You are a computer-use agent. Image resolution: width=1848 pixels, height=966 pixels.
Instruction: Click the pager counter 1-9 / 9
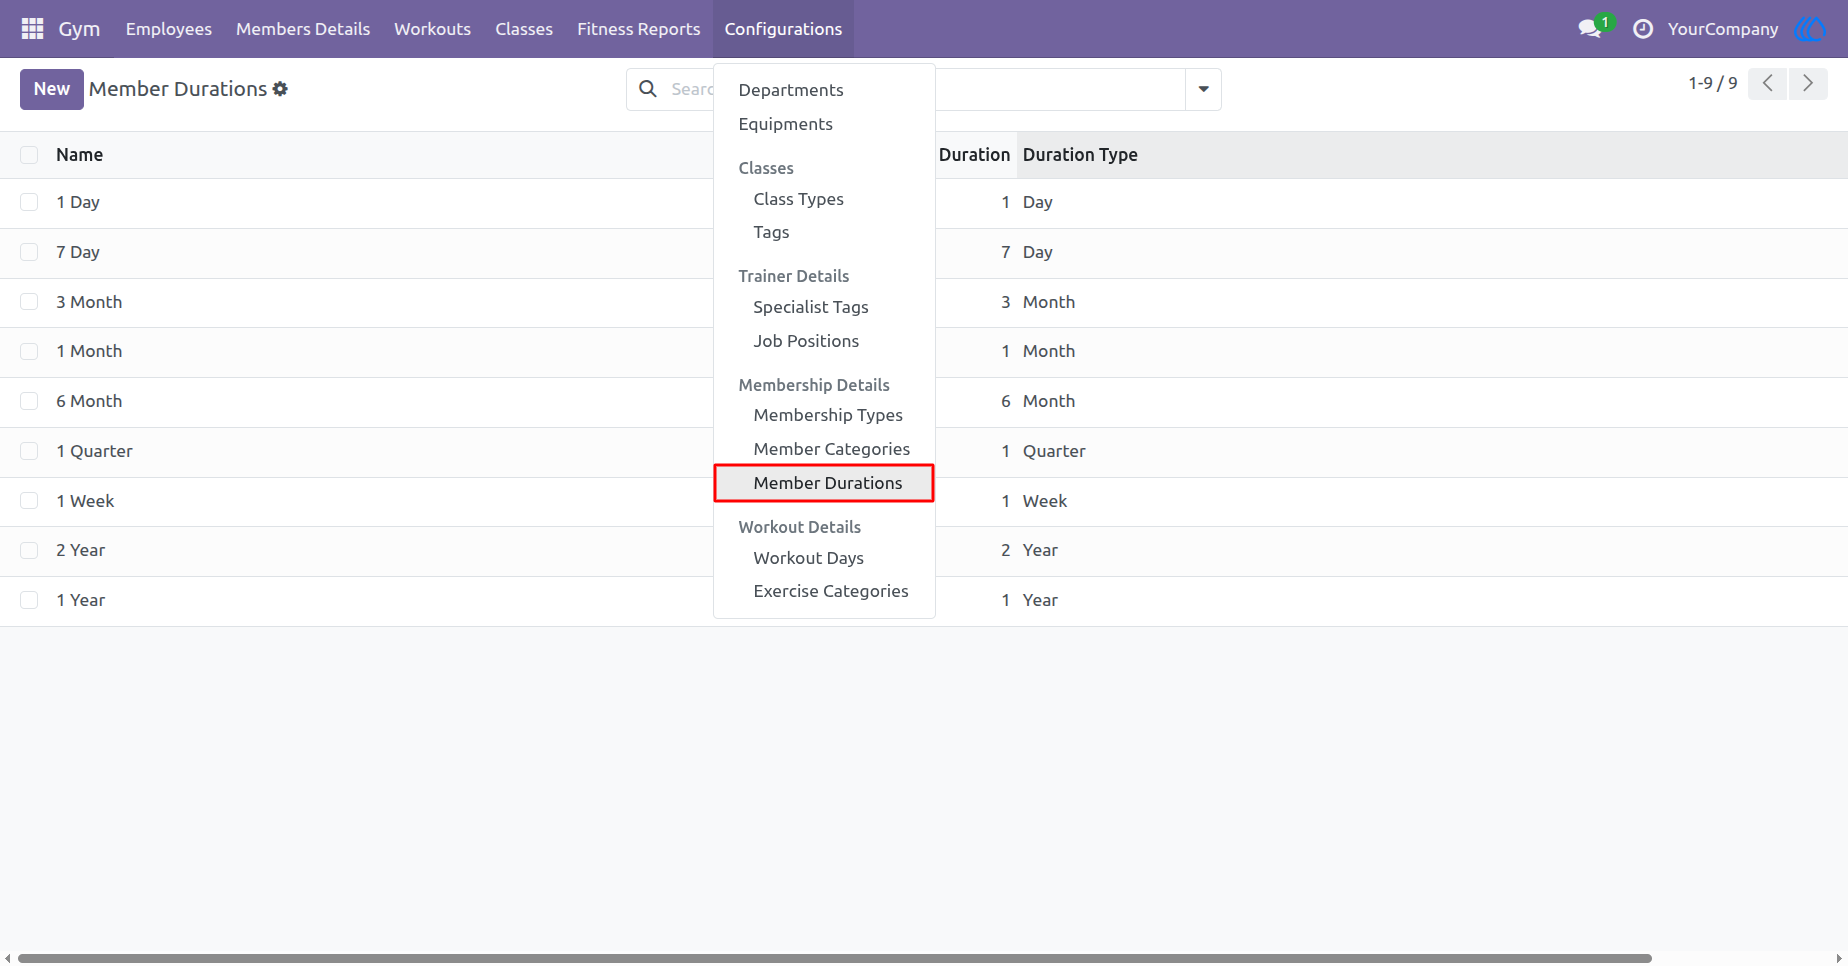1713,83
